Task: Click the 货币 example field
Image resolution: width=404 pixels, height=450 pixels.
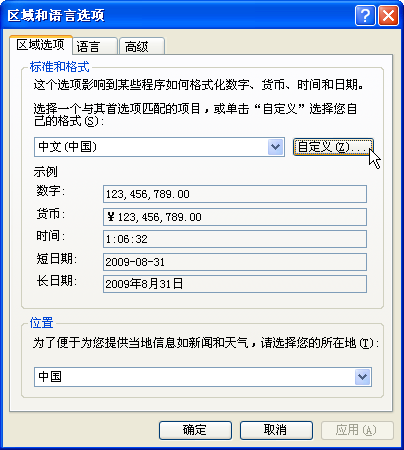Action: click(235, 217)
